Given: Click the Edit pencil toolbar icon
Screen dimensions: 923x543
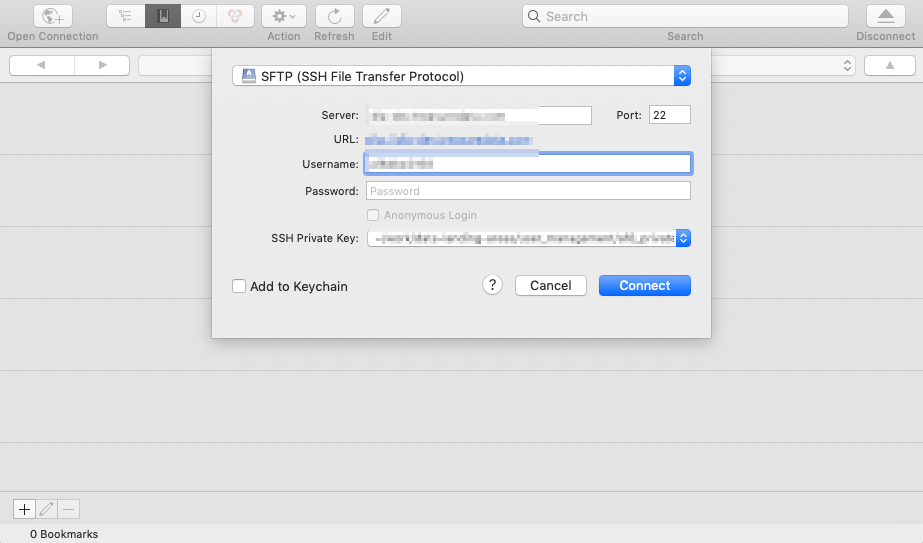Looking at the screenshot, I should (x=382, y=16).
